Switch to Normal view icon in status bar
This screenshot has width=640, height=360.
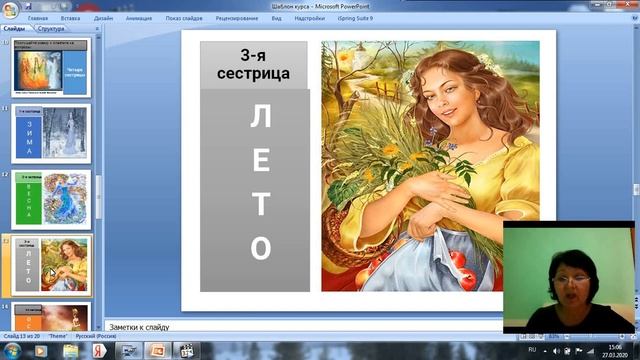click(524, 337)
